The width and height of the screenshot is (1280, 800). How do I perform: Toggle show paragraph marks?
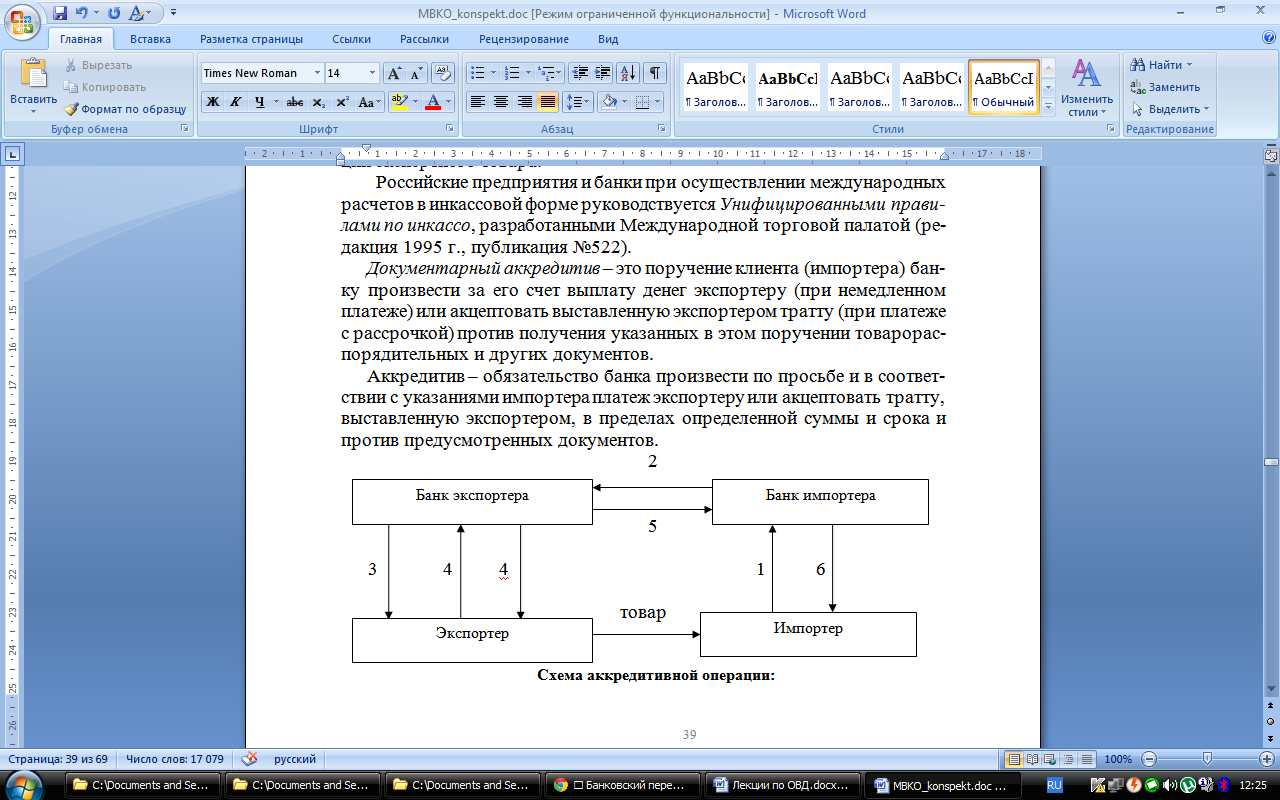pos(655,73)
